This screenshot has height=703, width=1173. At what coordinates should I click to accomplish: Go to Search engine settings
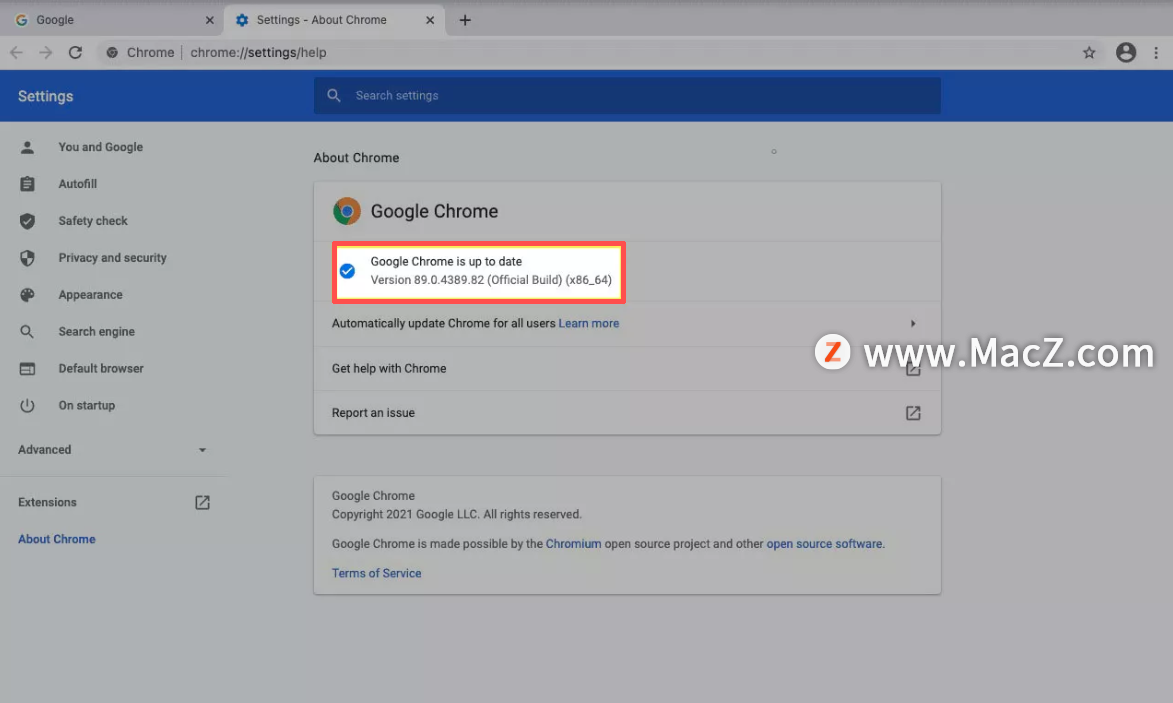pos(97,331)
